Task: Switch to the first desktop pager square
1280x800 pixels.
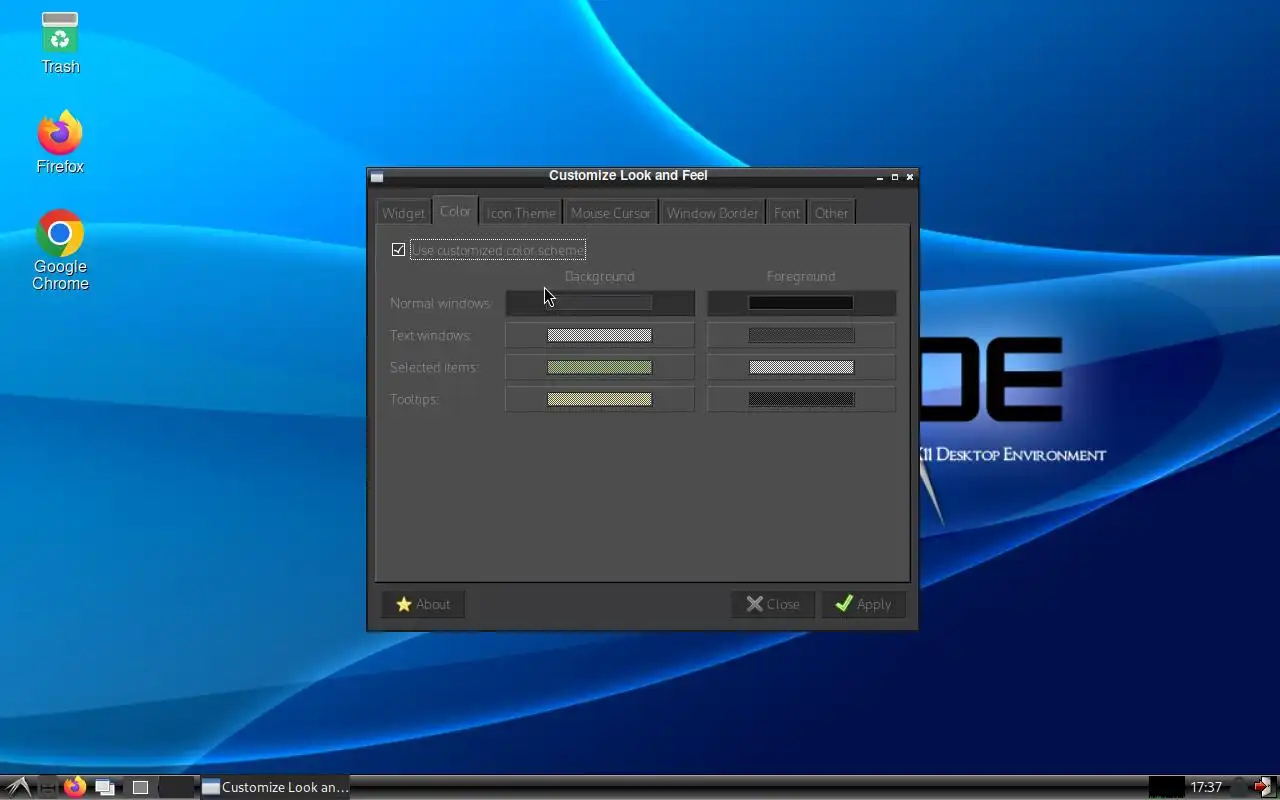Action: pos(140,787)
